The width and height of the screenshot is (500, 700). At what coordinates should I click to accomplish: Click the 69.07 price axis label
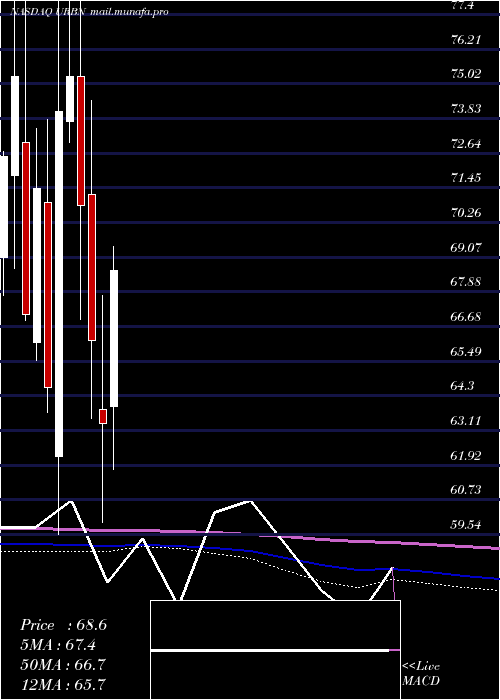pos(466,247)
